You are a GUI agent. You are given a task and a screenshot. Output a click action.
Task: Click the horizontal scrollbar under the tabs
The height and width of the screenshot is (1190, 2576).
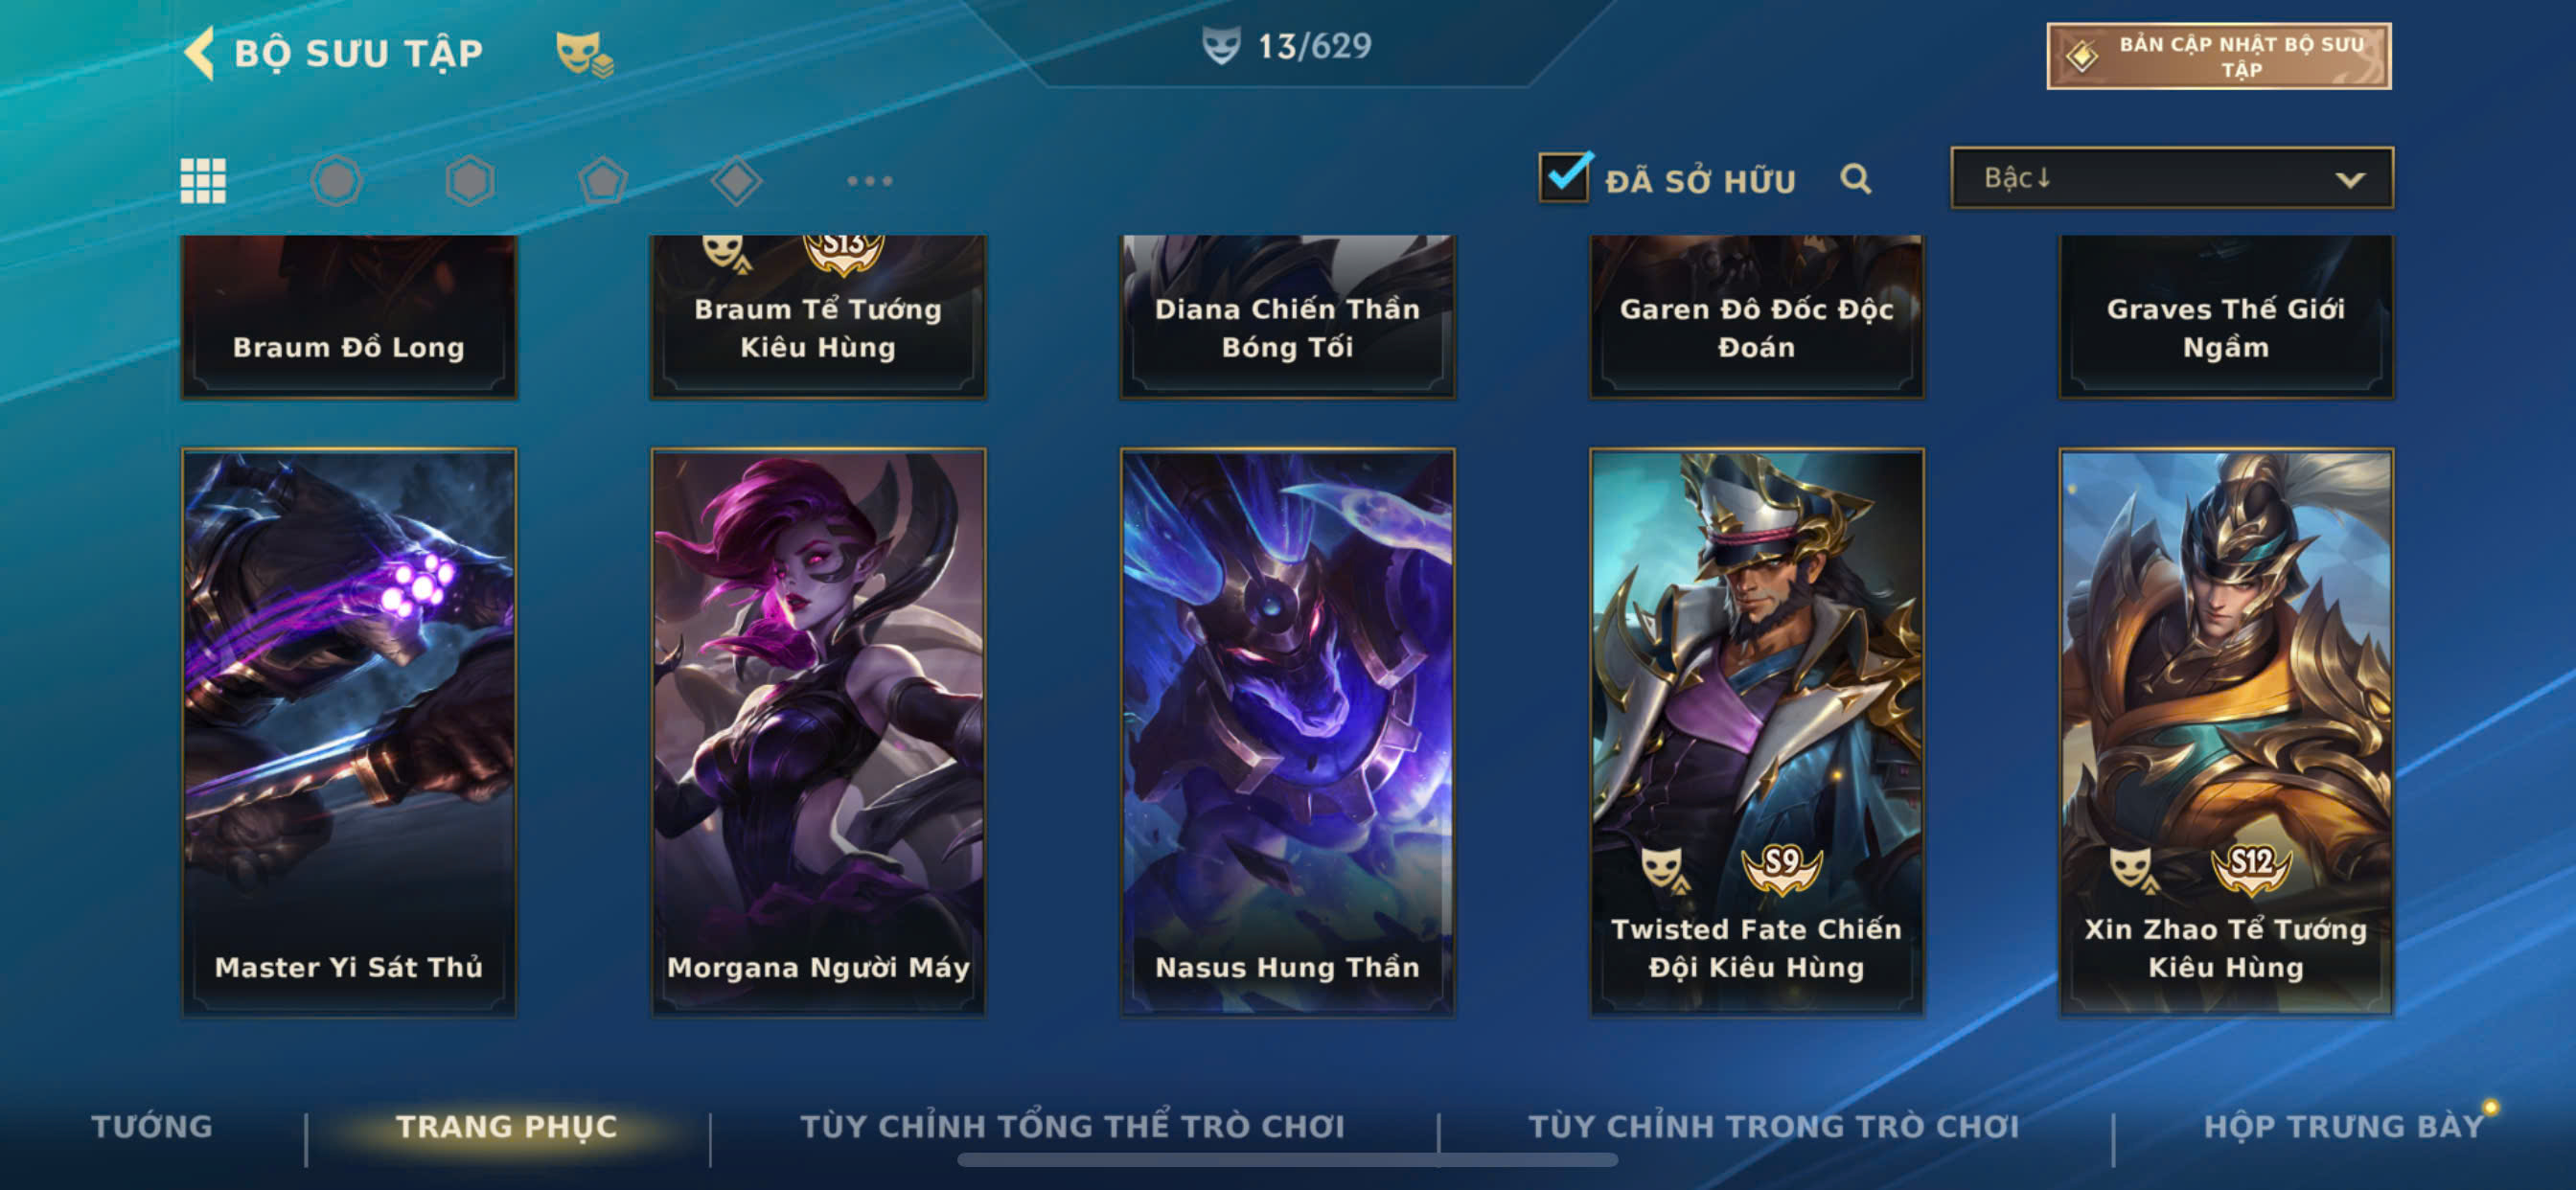1287,1160
